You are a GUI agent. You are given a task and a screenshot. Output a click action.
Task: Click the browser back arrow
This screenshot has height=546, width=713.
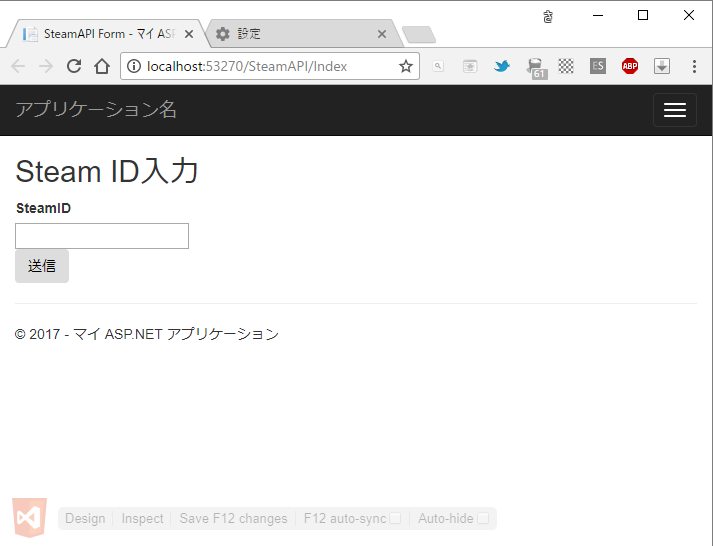pyautogui.click(x=18, y=66)
